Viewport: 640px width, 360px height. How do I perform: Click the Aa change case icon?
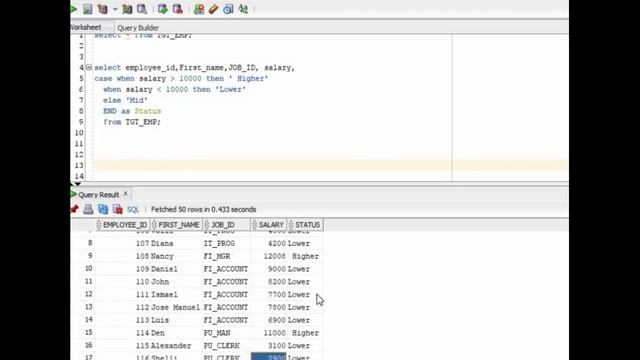(243, 9)
